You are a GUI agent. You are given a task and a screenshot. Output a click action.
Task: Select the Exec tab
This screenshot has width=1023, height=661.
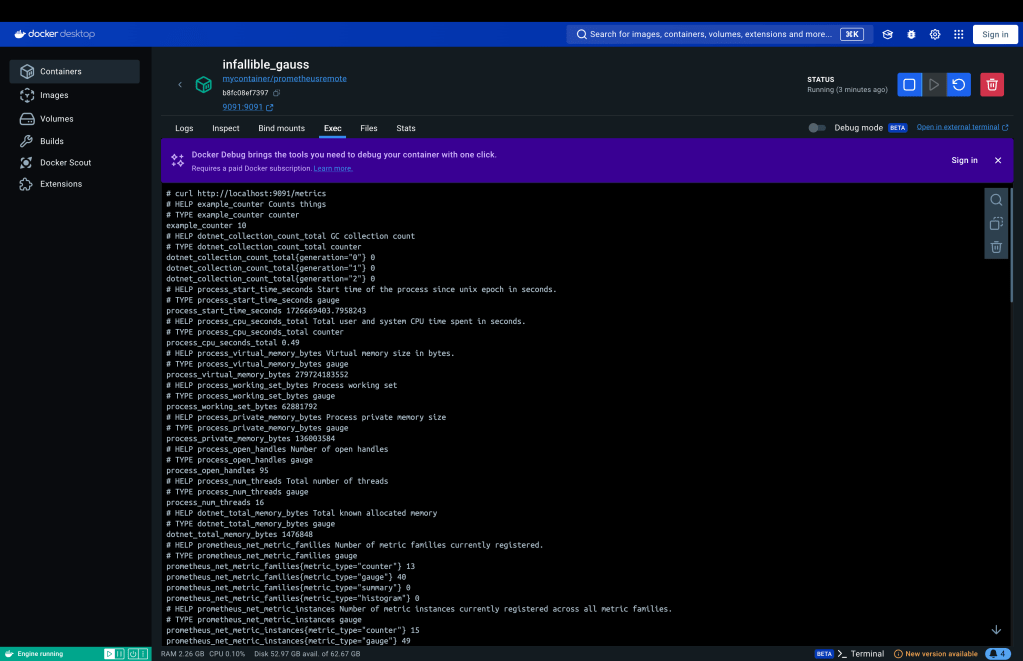[332, 129]
